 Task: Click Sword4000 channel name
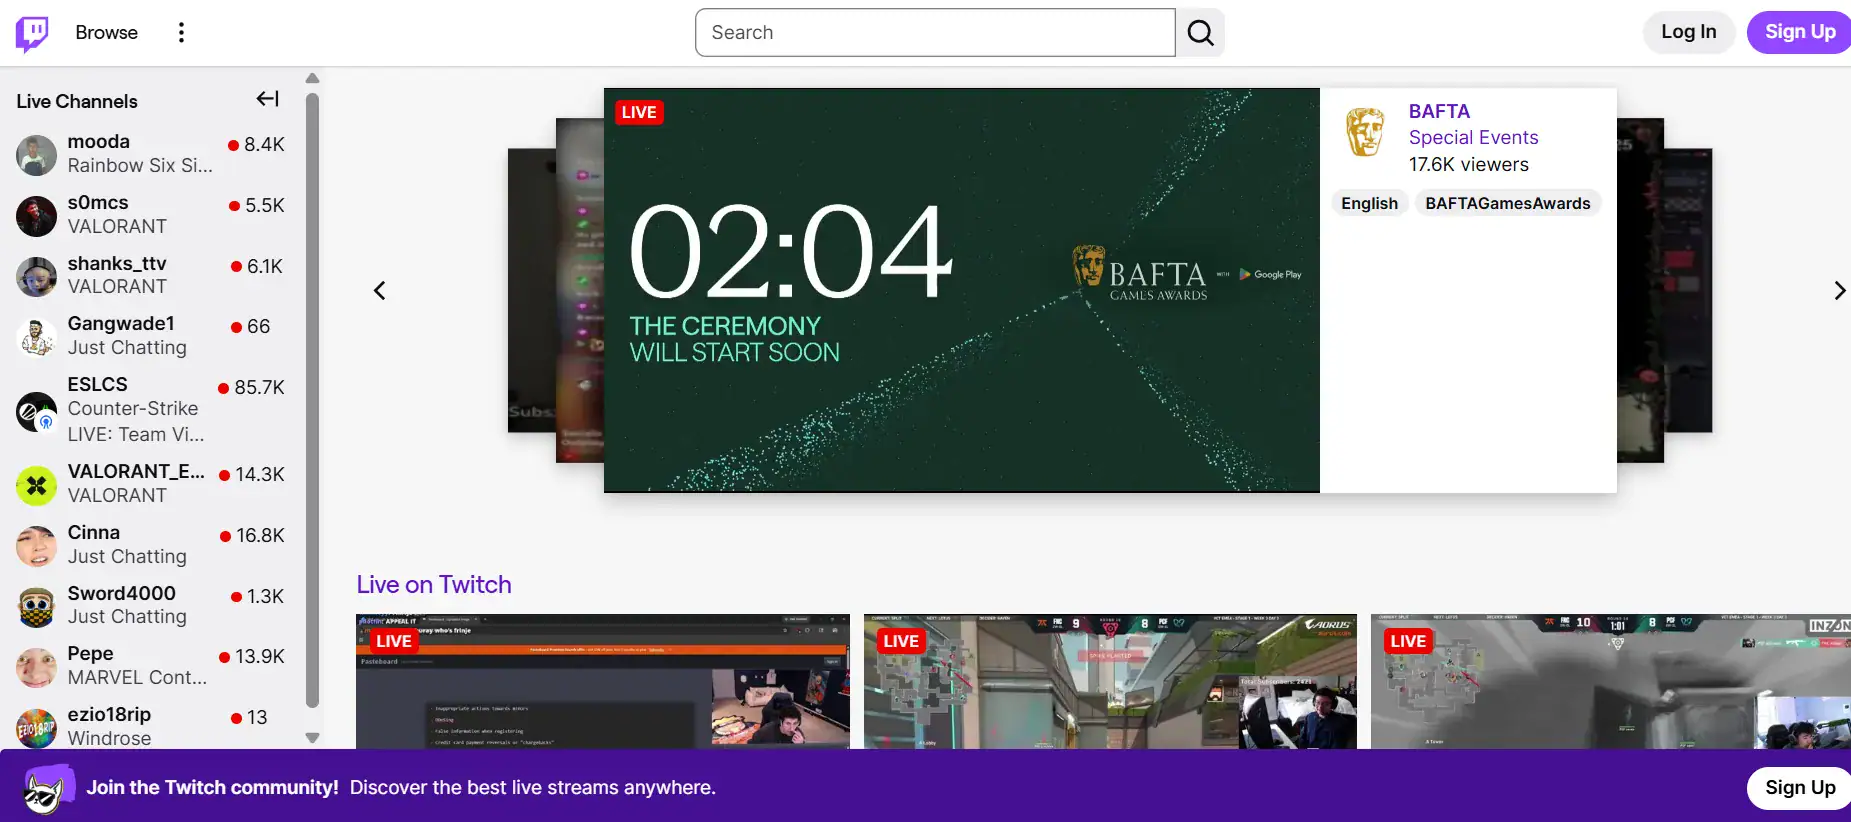tap(122, 594)
